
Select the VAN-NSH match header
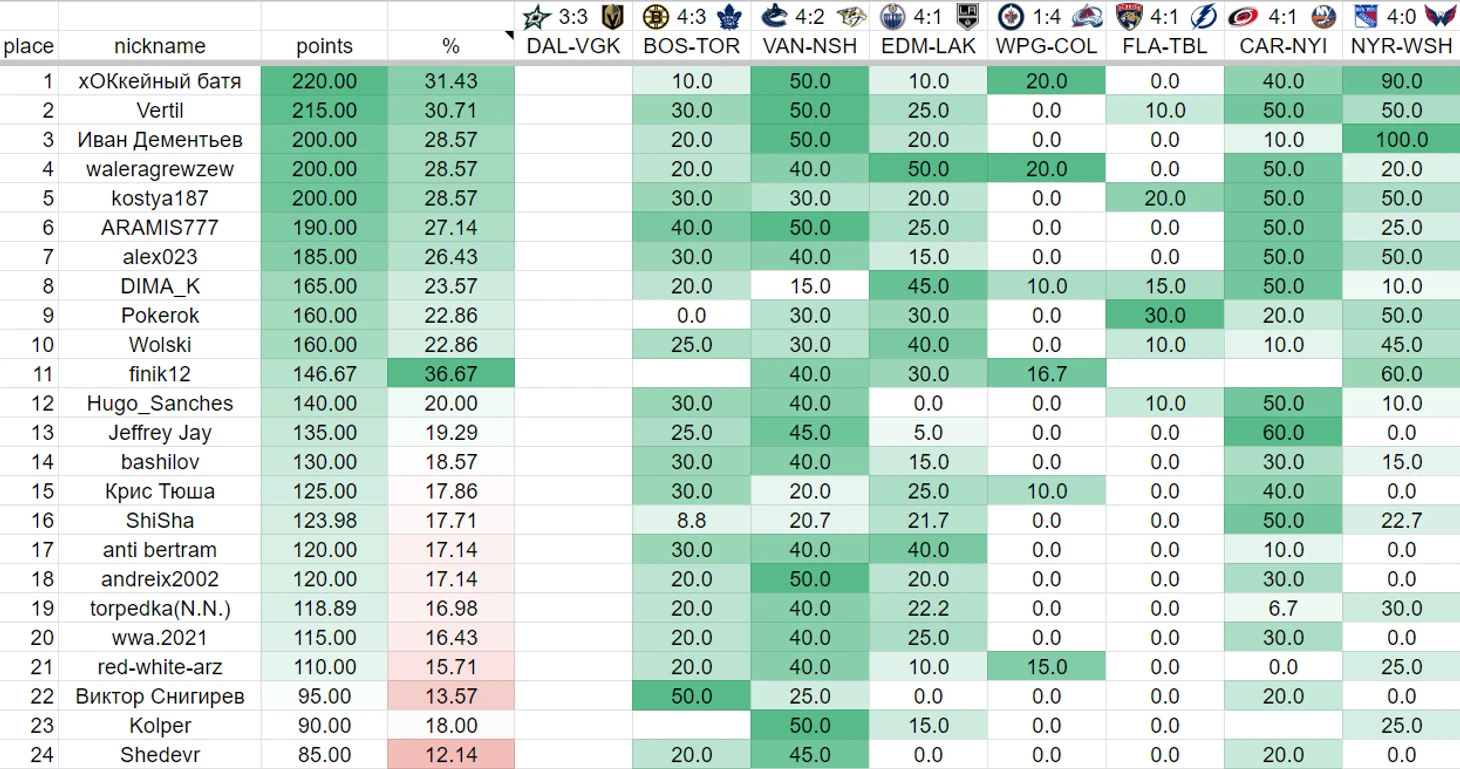click(810, 46)
